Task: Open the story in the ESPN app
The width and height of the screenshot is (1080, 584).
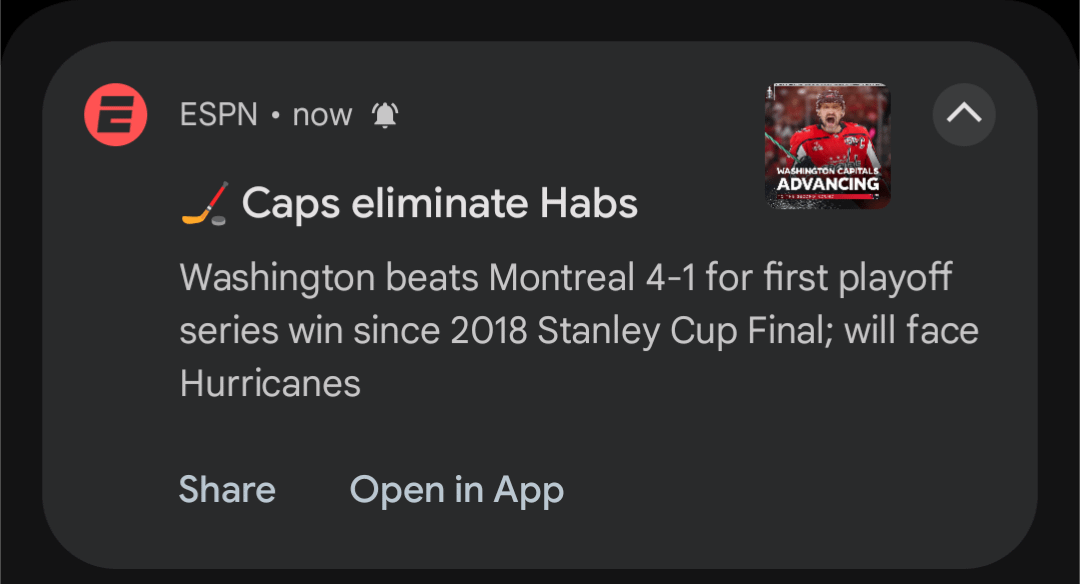Action: point(456,489)
